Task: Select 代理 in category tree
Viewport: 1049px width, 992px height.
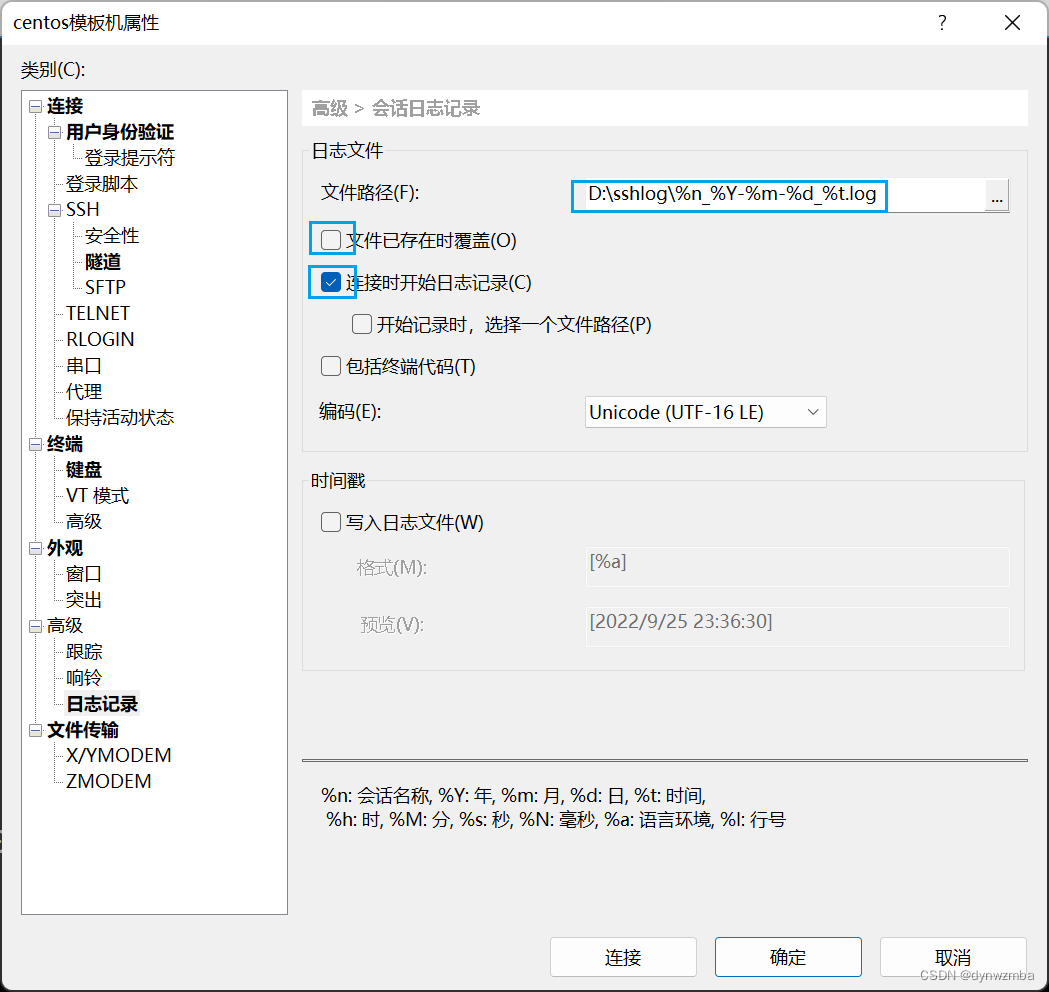Action: tap(84, 392)
